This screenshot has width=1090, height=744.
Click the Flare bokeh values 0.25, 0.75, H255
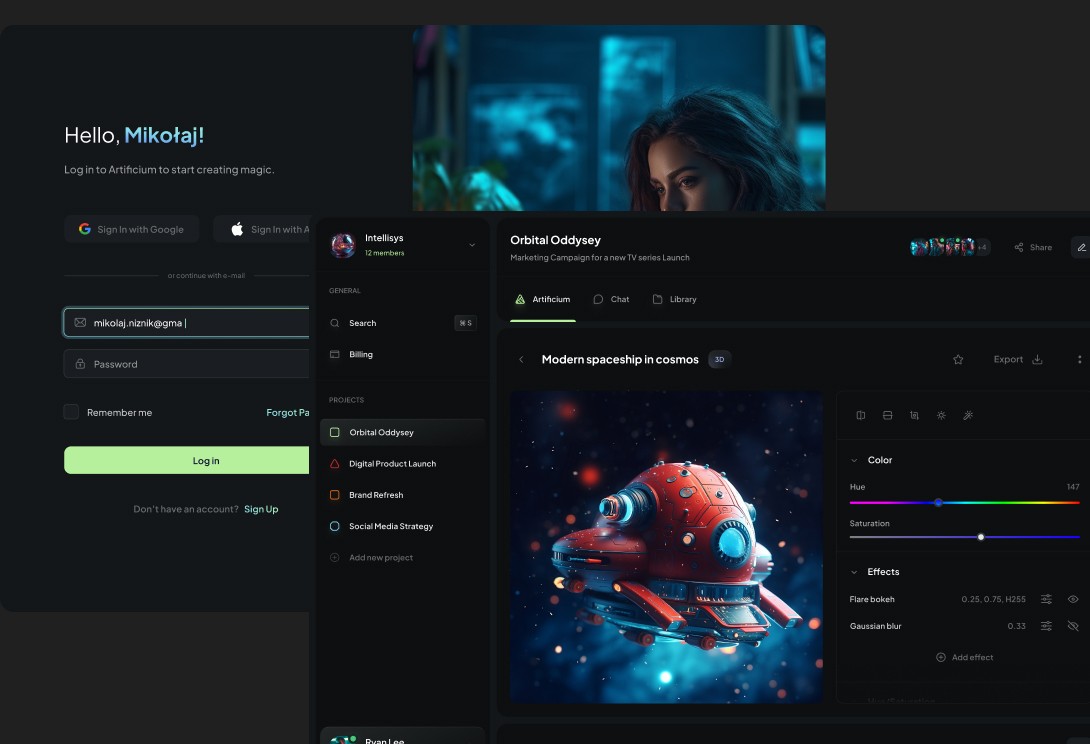pos(993,599)
